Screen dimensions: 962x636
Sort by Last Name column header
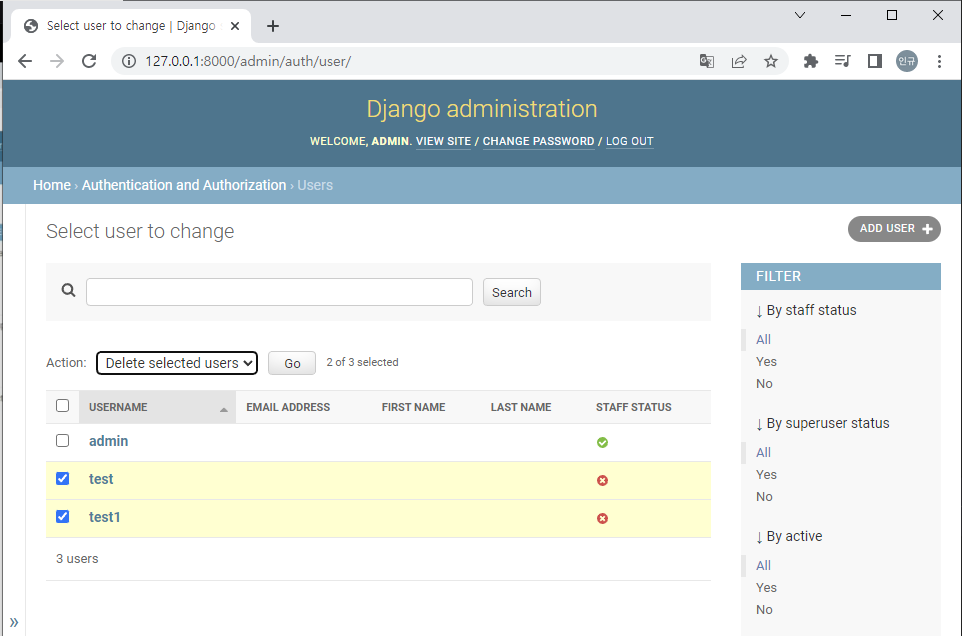point(521,407)
